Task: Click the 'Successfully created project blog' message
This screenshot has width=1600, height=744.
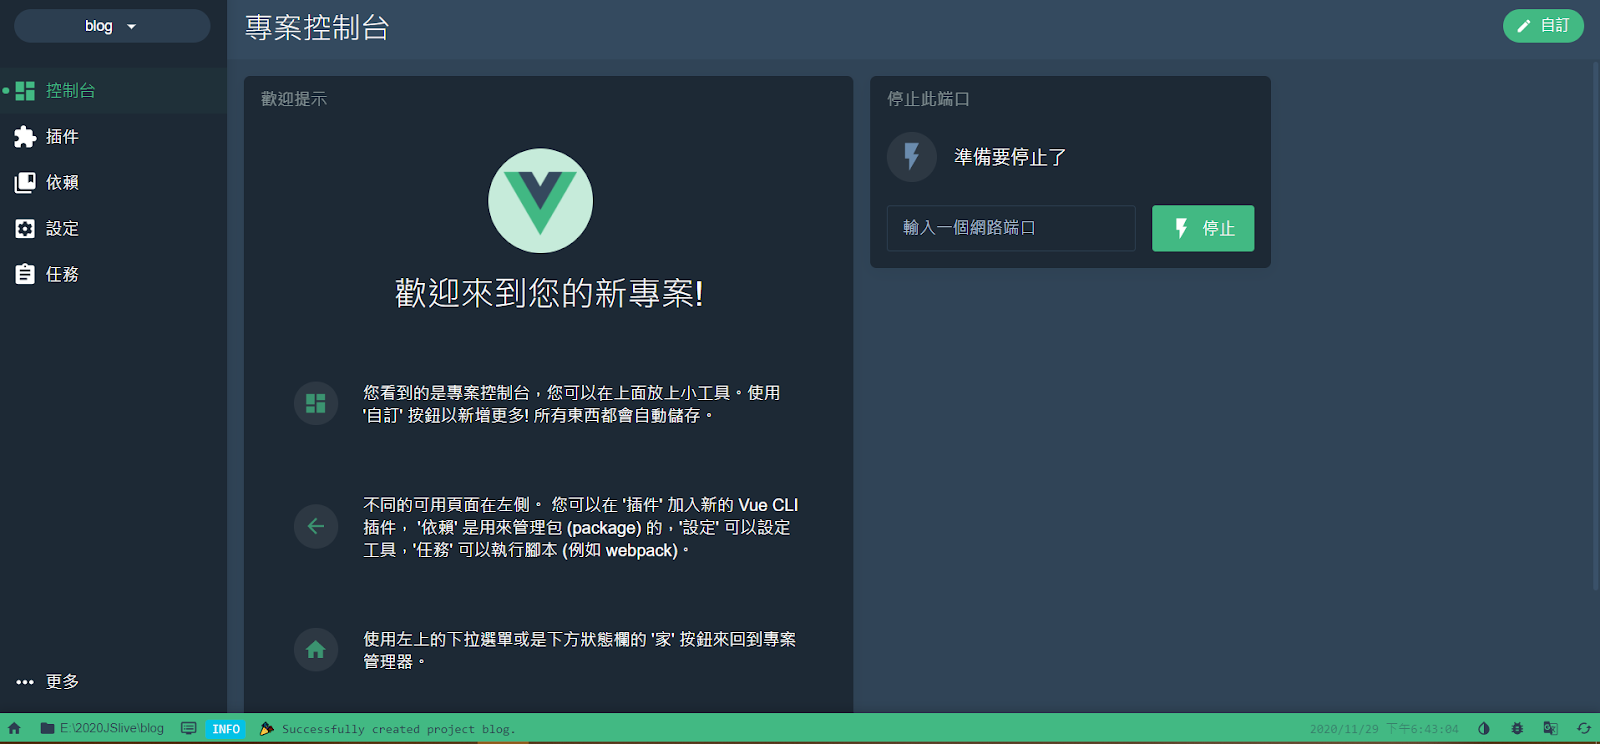Action: (398, 729)
